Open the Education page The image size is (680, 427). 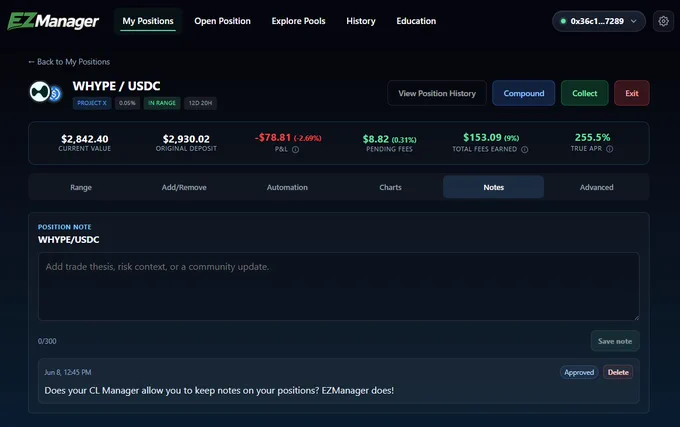[416, 21]
